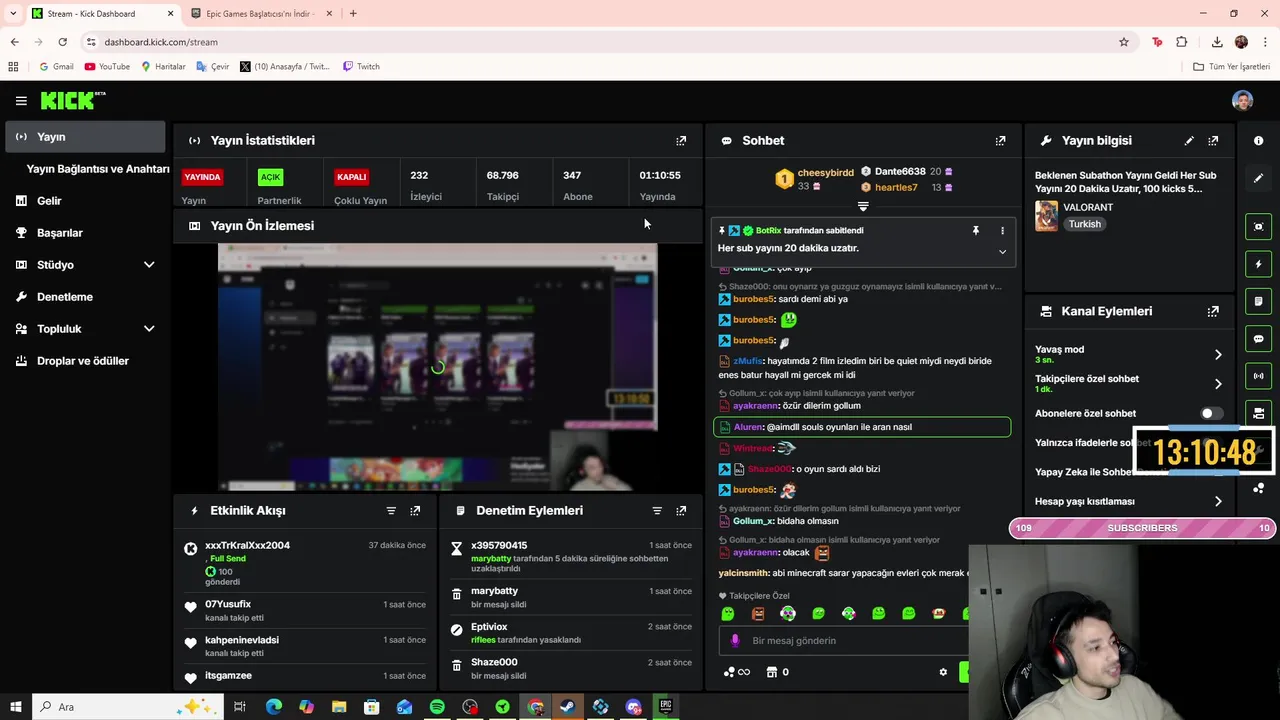
Task: Click microphone icon in message box
Action: tap(735, 640)
